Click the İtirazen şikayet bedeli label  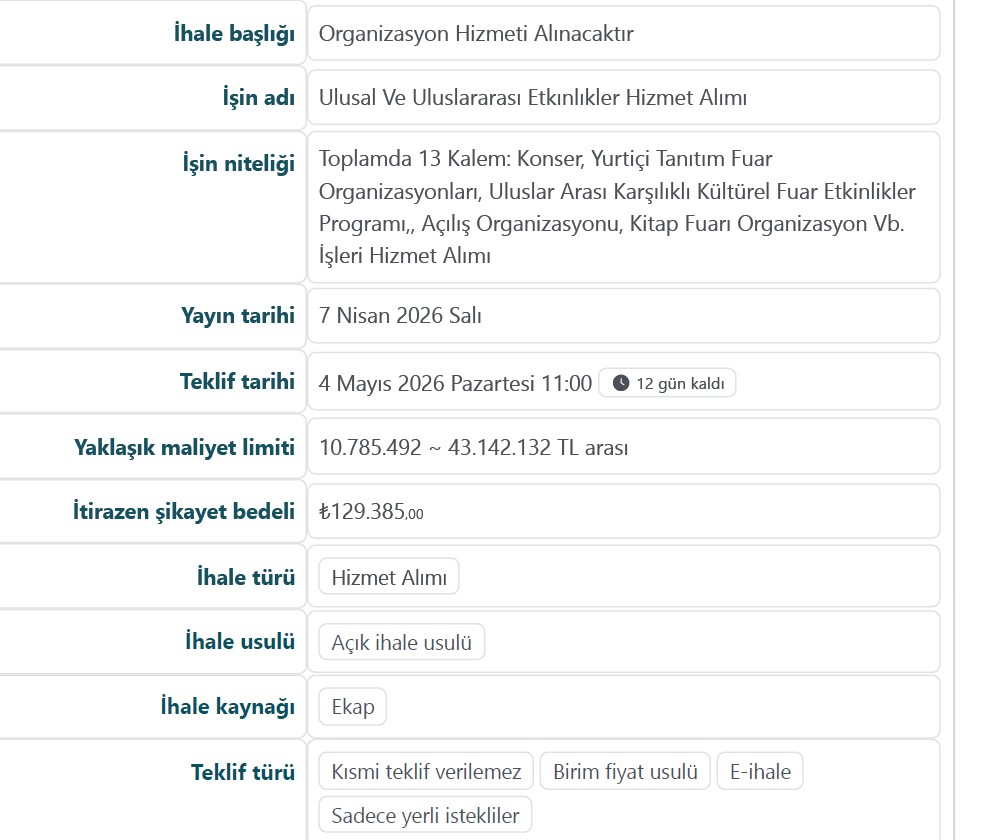(183, 512)
